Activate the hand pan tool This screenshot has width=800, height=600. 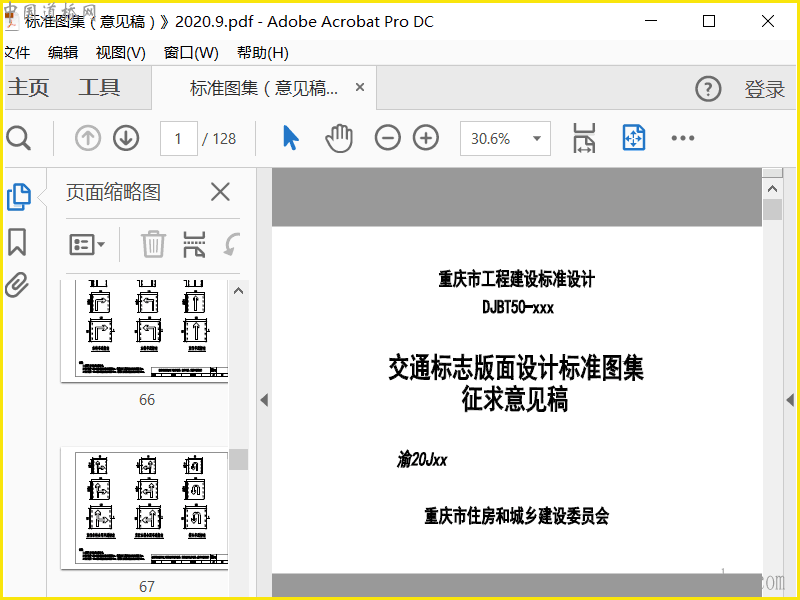point(339,138)
